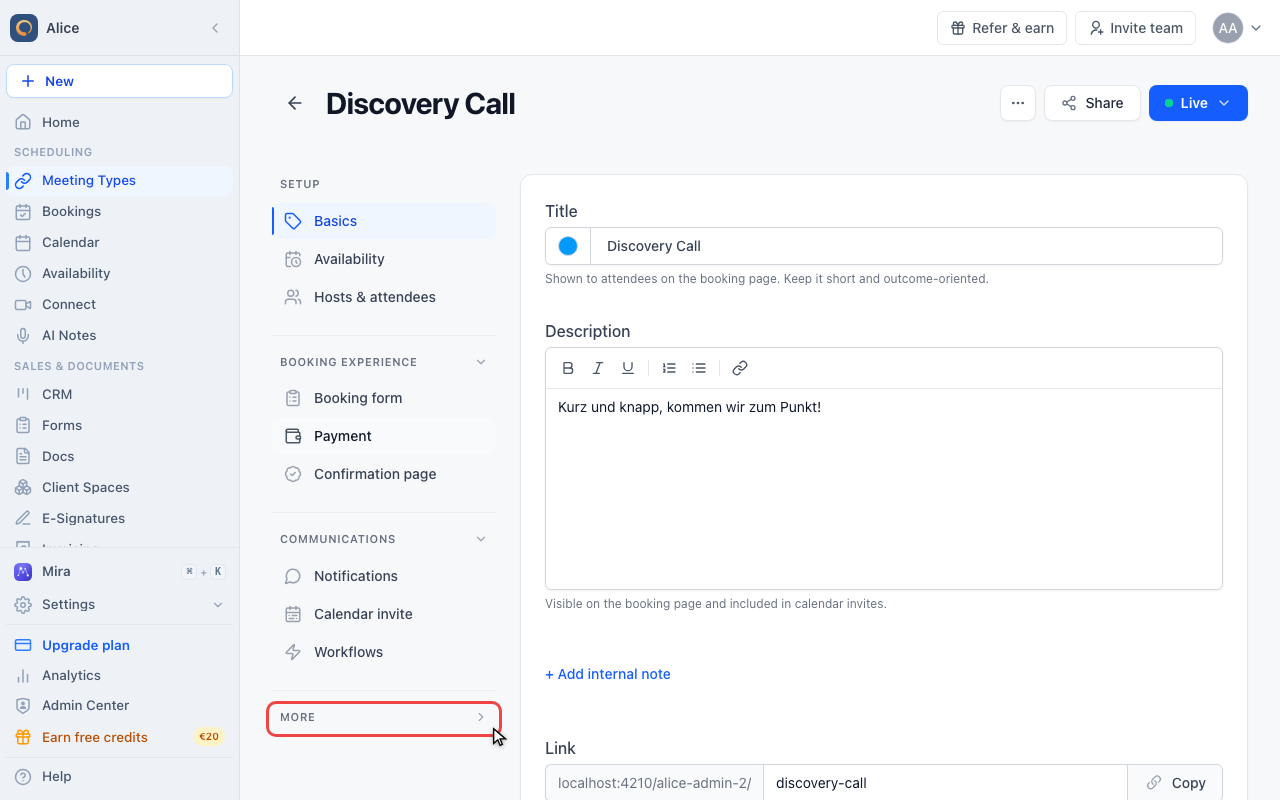The image size is (1280, 800).
Task: Toggle underline formatting in the description toolbar
Action: pyautogui.click(x=628, y=368)
